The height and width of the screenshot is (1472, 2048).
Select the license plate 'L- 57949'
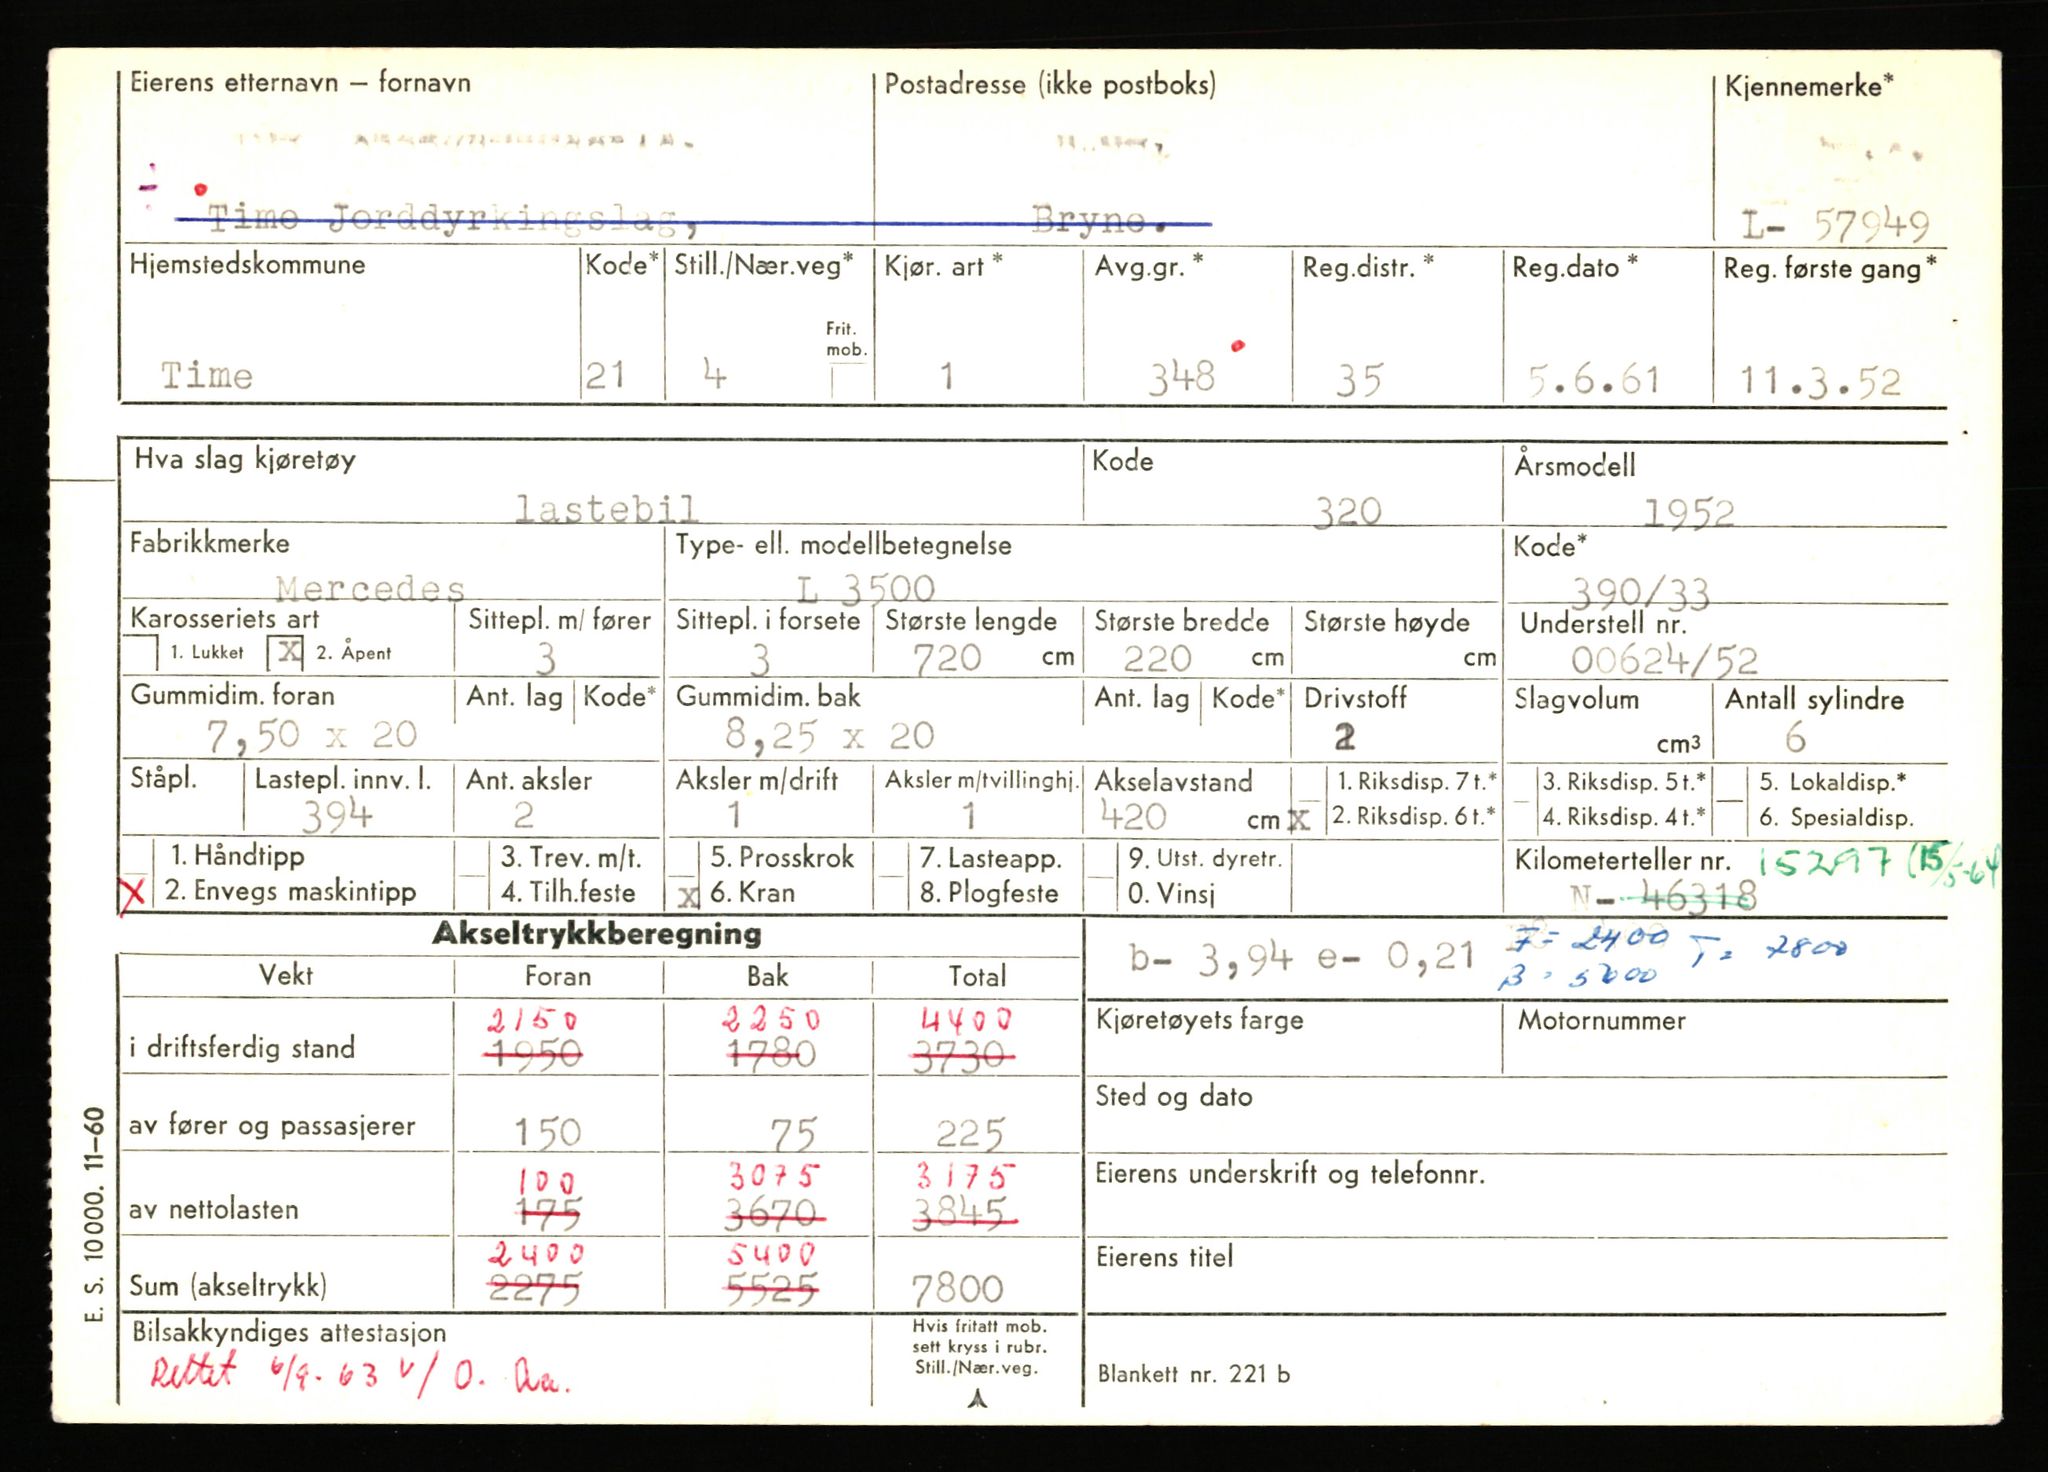1836,225
